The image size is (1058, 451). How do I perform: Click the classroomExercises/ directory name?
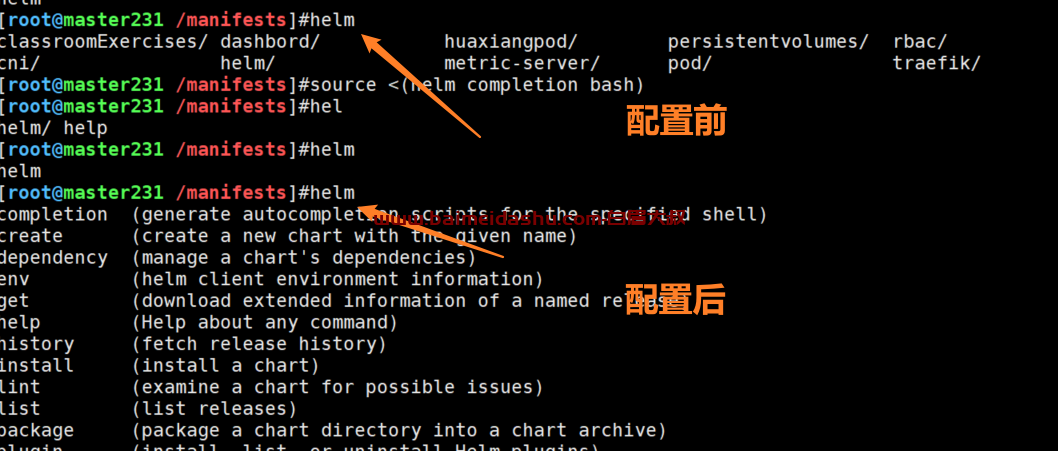pyautogui.click(x=103, y=42)
